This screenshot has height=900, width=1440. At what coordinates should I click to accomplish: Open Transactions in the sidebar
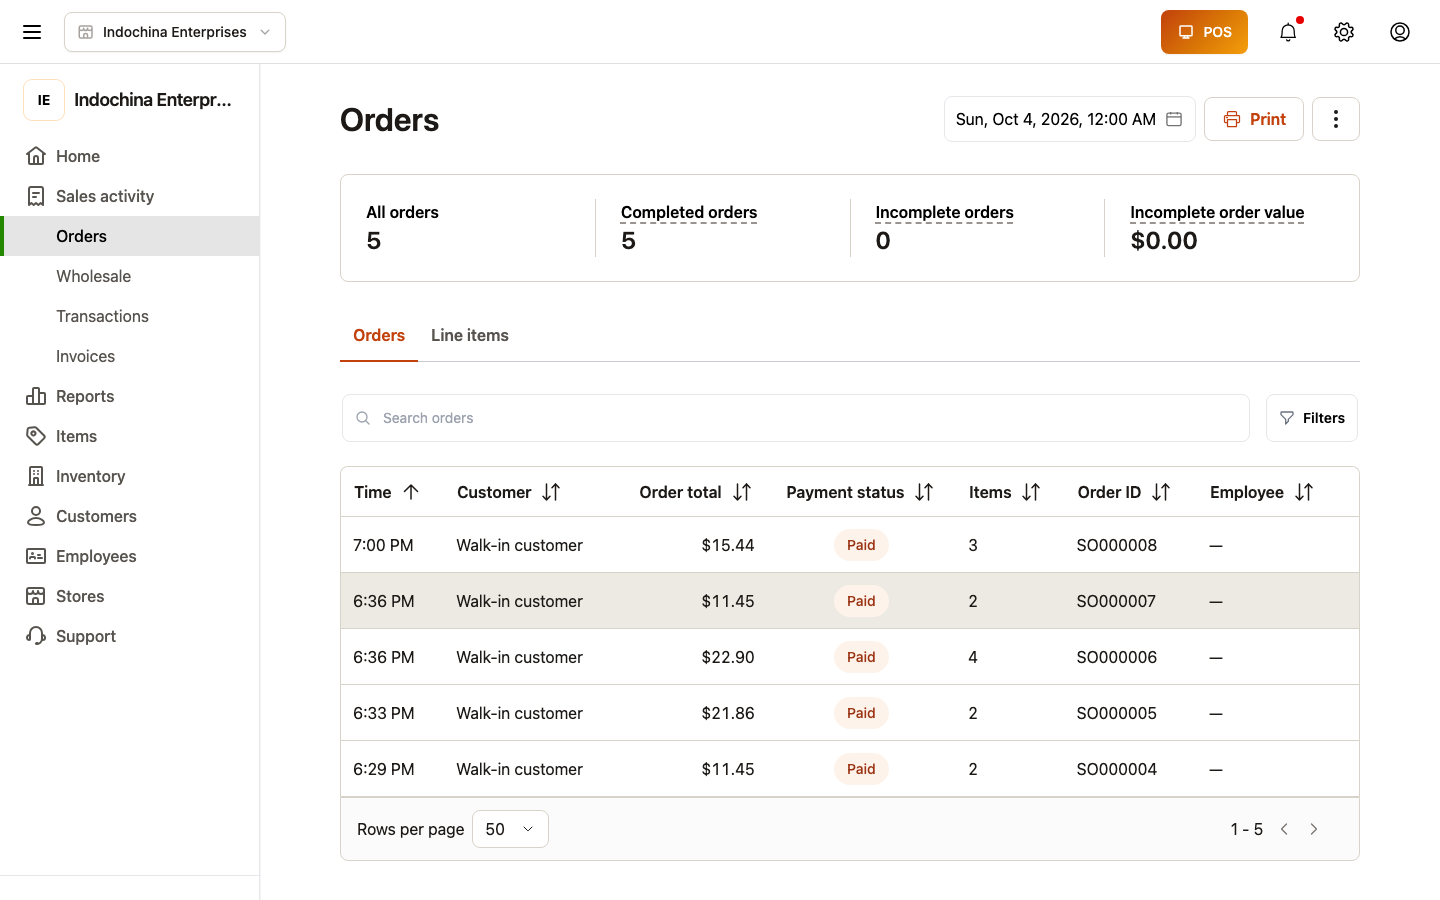click(x=130, y=316)
